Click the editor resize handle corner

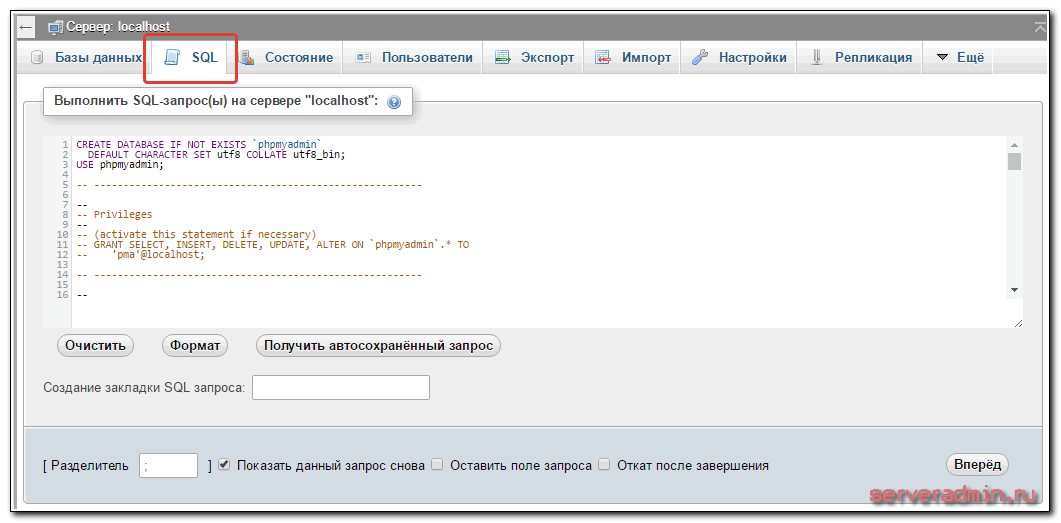point(1017,323)
